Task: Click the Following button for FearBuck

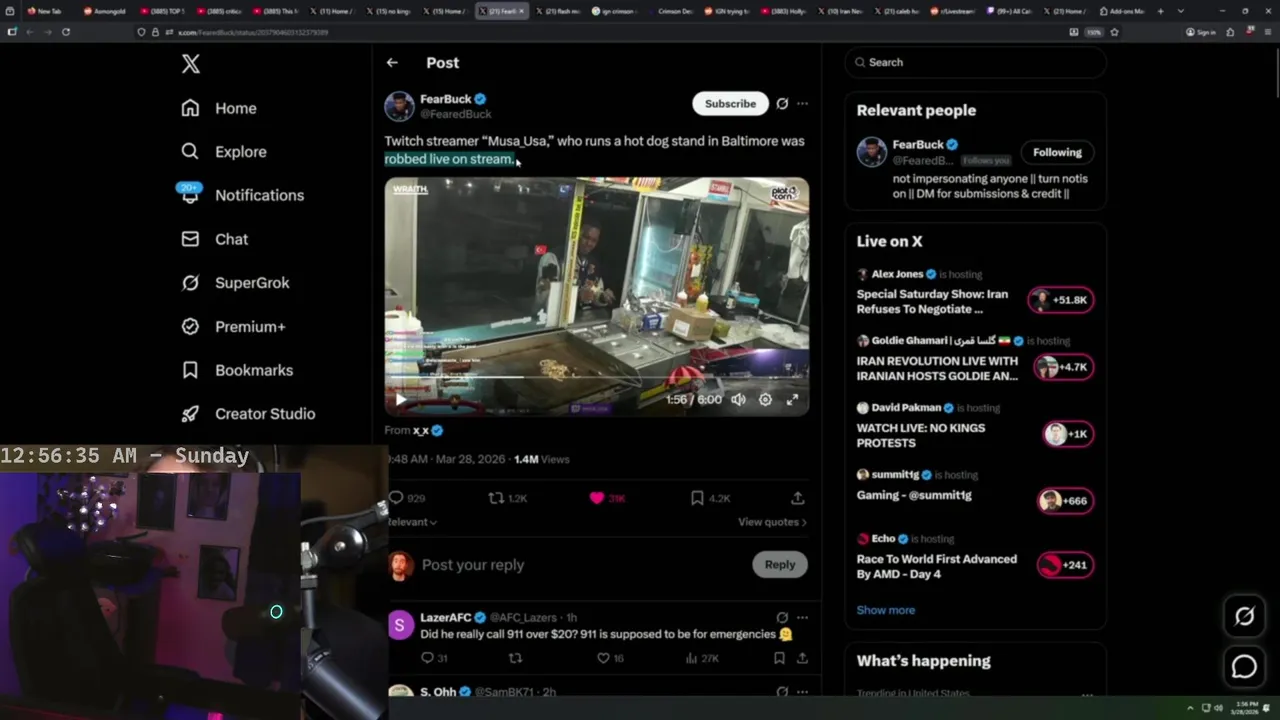Action: [1057, 152]
